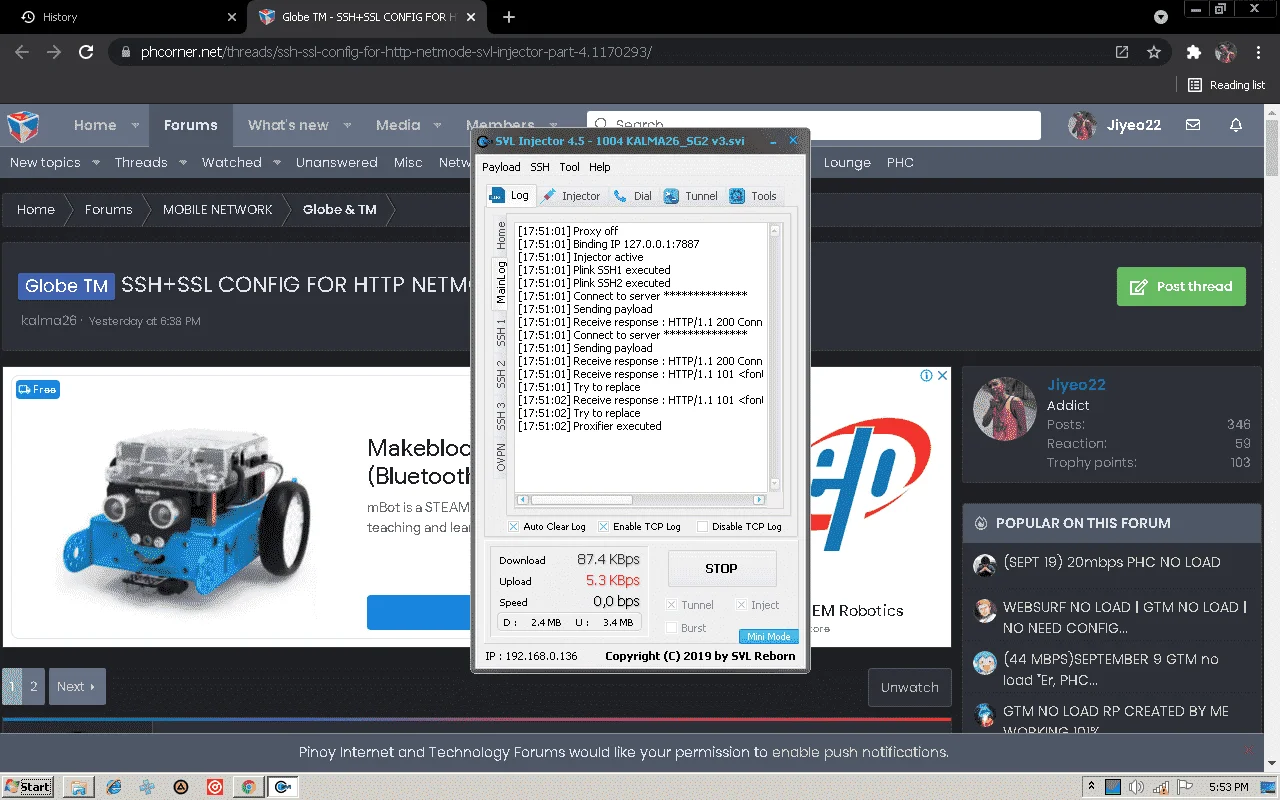
Task: Open the alerts bell icon
Action: pos(1236,125)
